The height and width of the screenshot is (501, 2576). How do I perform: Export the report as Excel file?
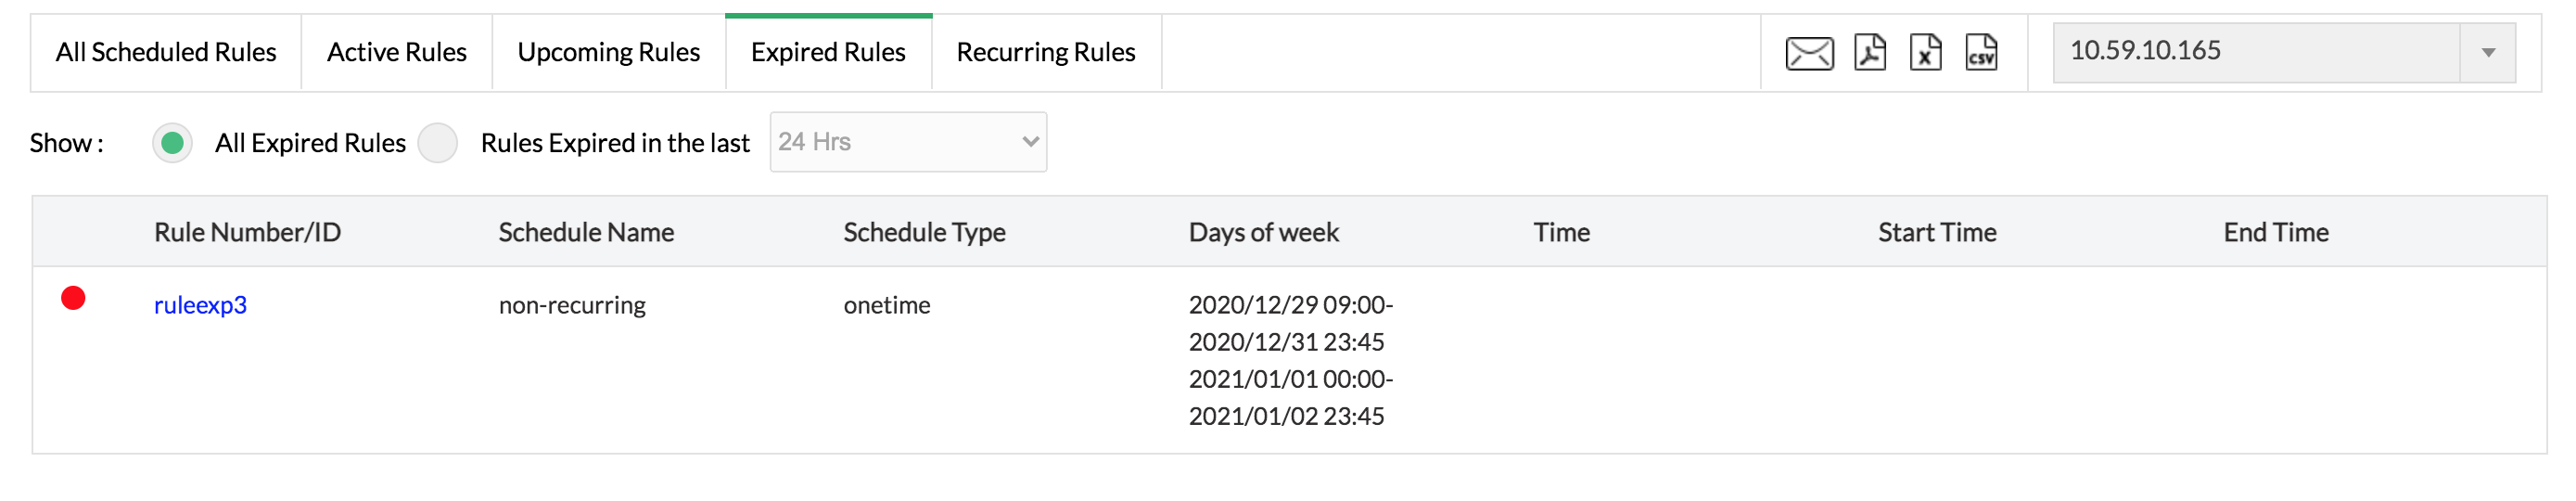(1925, 53)
